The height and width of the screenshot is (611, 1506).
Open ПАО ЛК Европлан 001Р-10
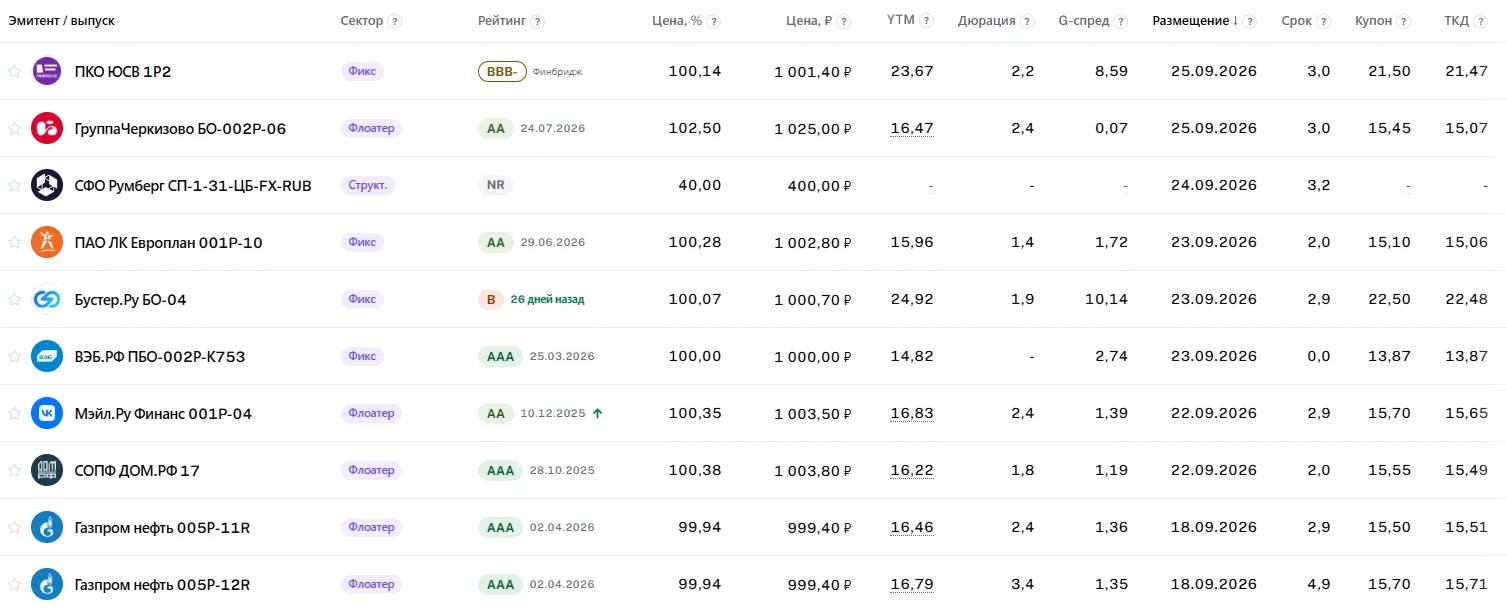click(169, 242)
